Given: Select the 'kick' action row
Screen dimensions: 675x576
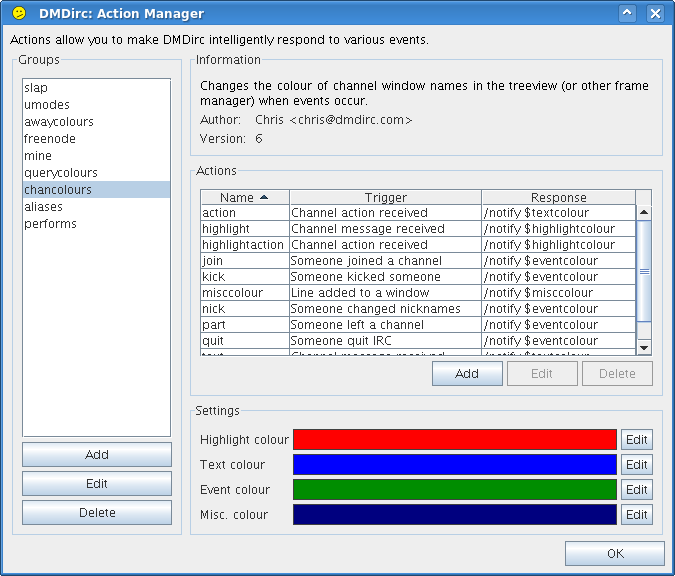Looking at the screenshot, I should pyautogui.click(x=418, y=276).
